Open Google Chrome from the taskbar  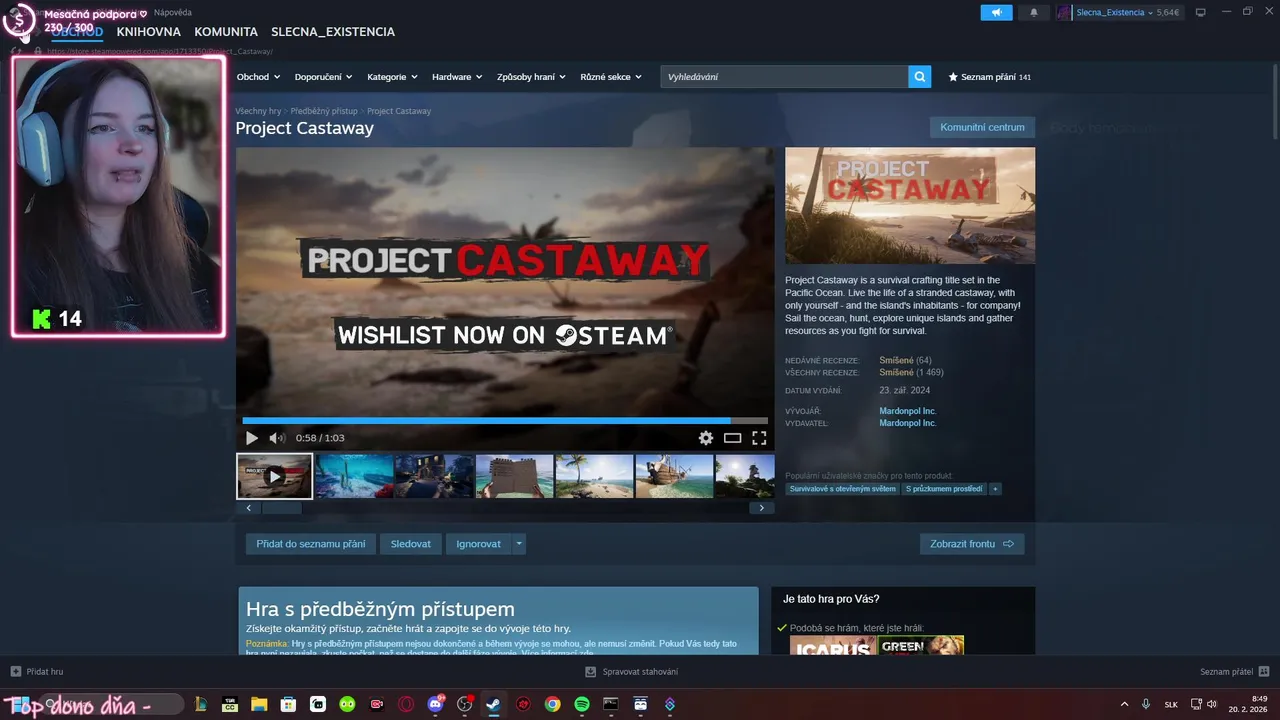[552, 704]
